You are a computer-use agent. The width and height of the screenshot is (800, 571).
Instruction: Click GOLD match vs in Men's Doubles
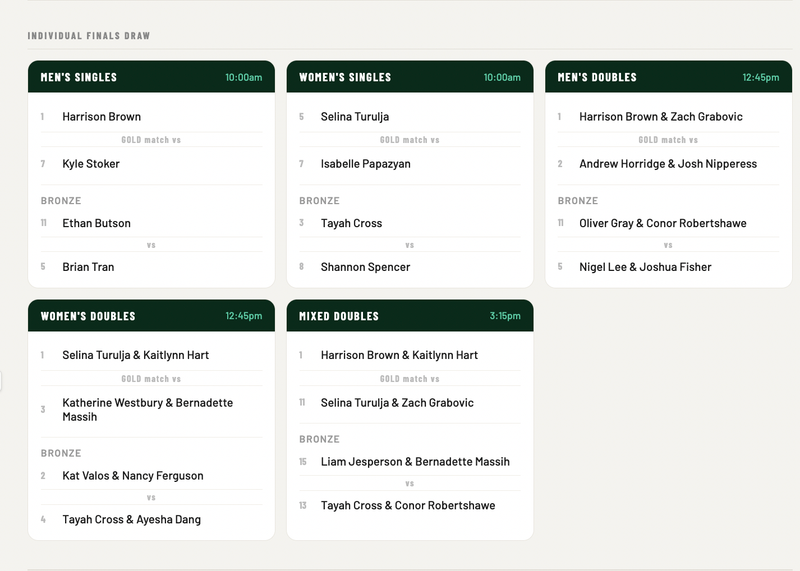point(668,140)
